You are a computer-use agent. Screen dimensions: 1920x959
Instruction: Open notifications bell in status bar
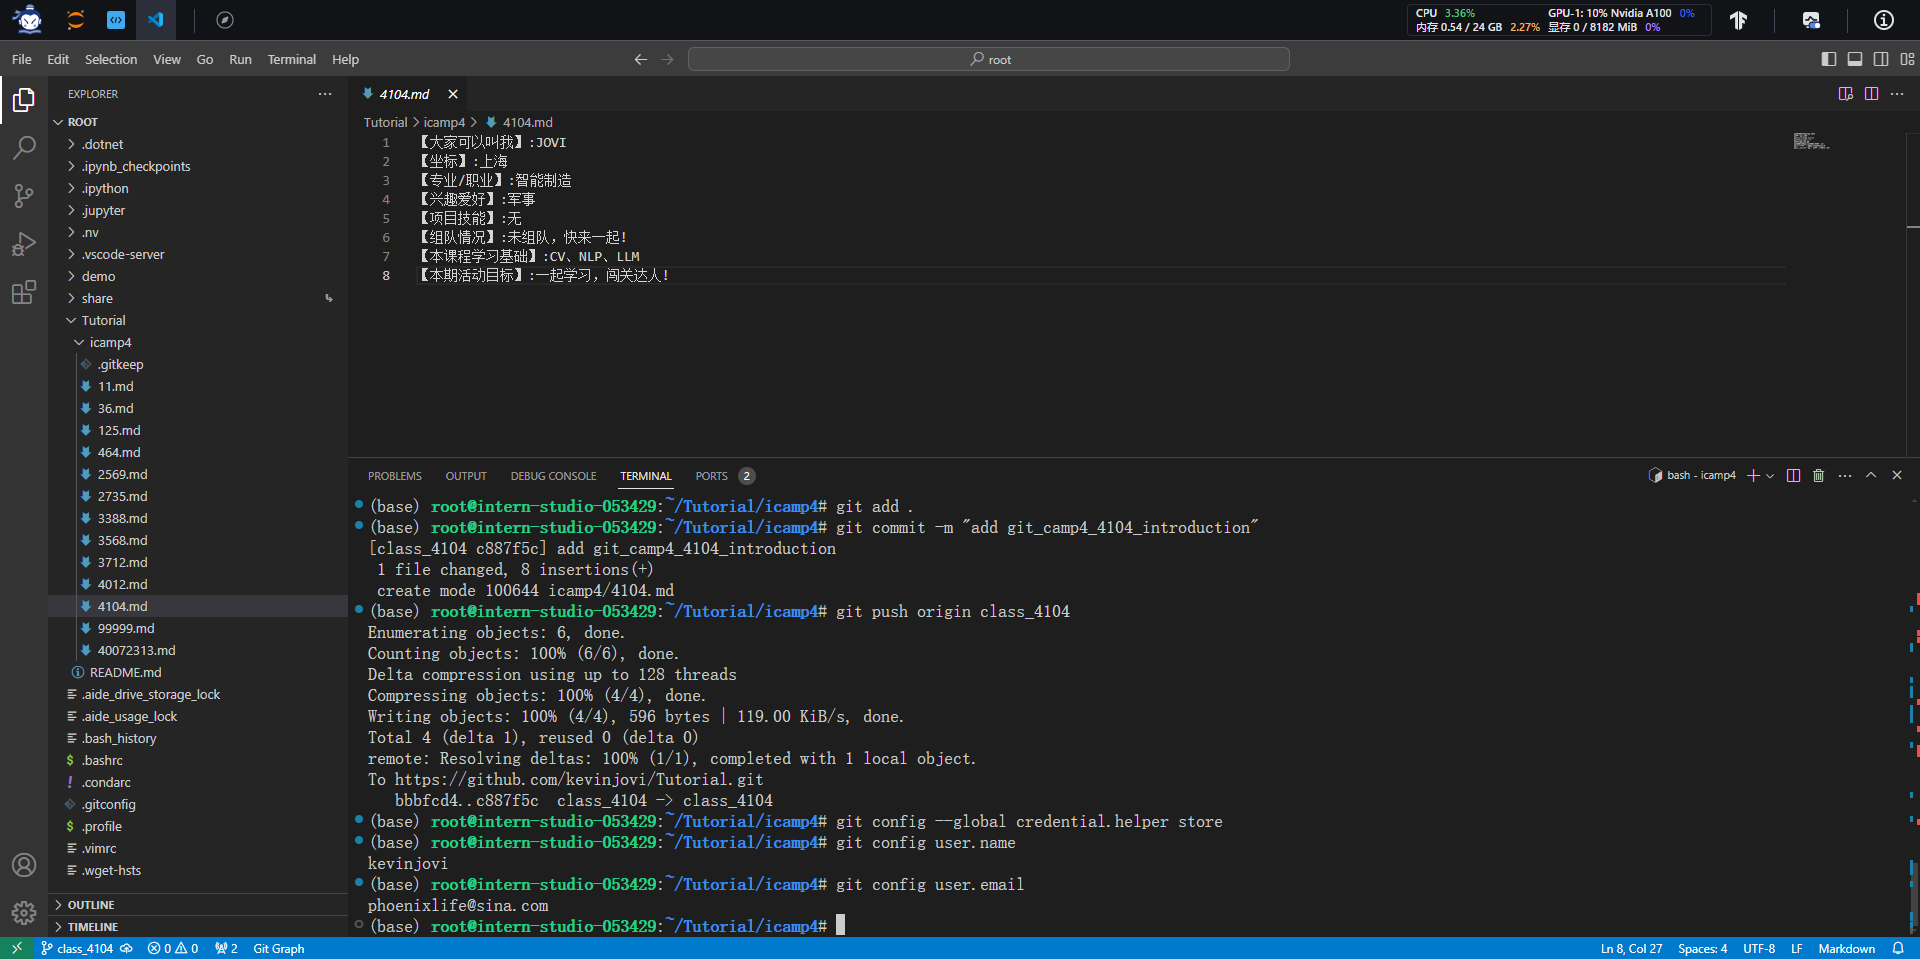coord(1898,948)
